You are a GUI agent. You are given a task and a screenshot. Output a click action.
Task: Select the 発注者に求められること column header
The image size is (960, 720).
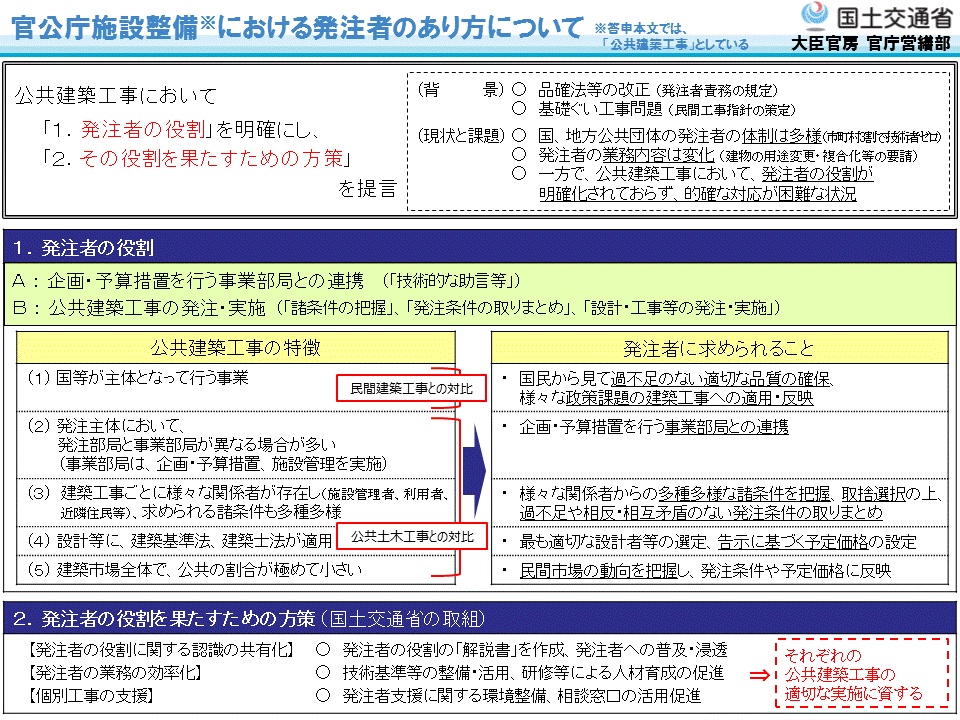[x=719, y=348]
